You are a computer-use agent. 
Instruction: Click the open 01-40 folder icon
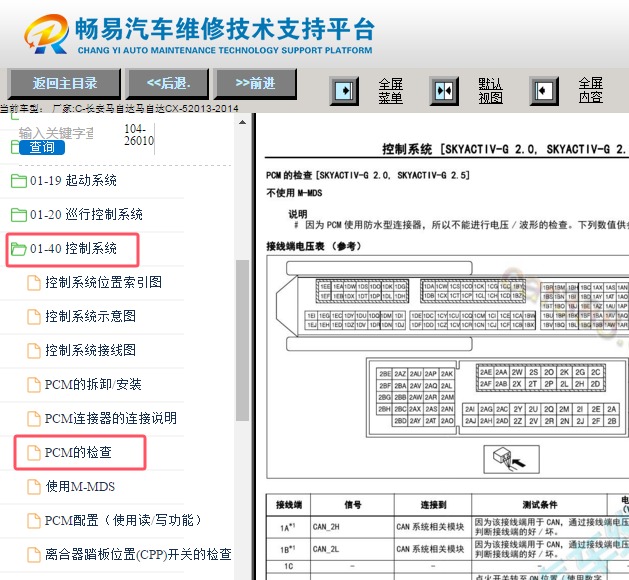coord(18,249)
